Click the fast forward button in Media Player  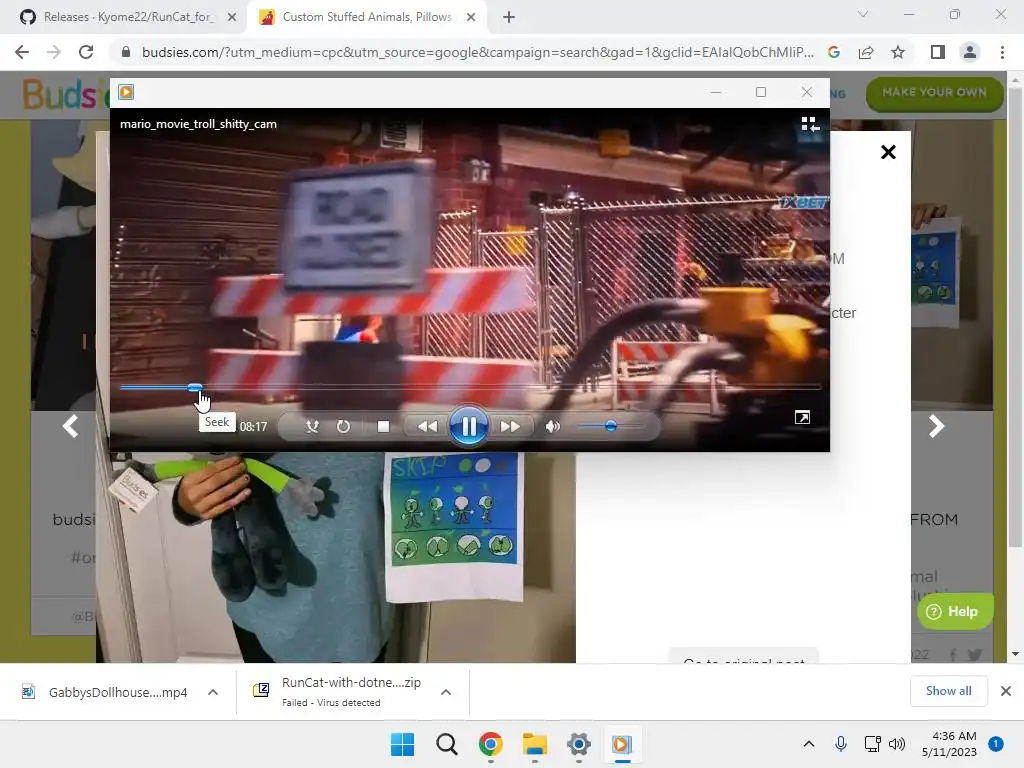pos(510,426)
